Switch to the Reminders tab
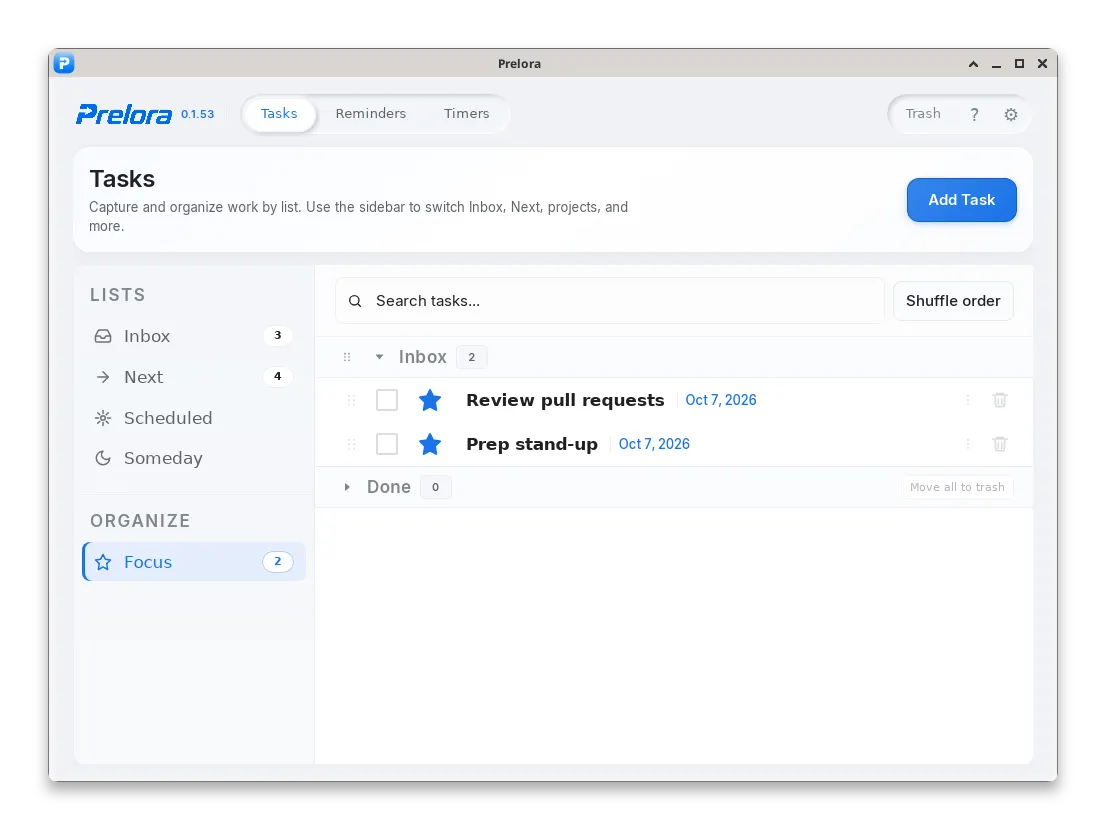Viewport: 1106px width, 830px height. click(370, 114)
